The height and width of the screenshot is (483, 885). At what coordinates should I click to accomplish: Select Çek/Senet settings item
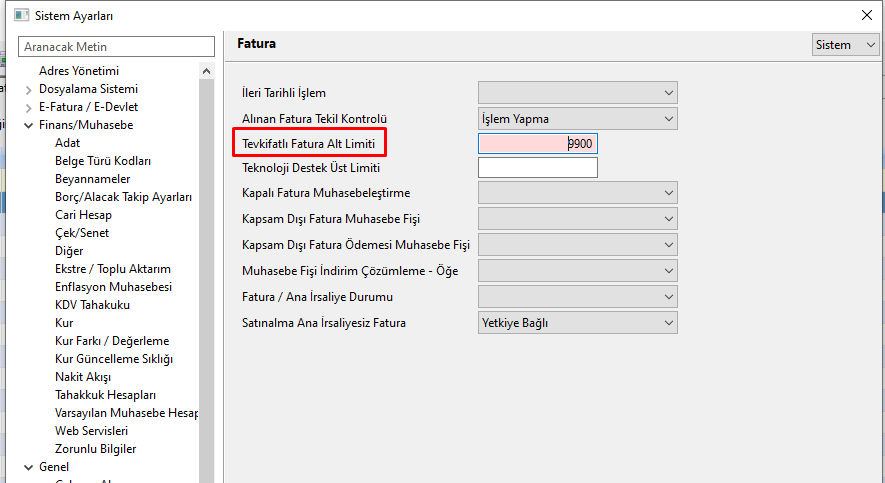(x=82, y=233)
